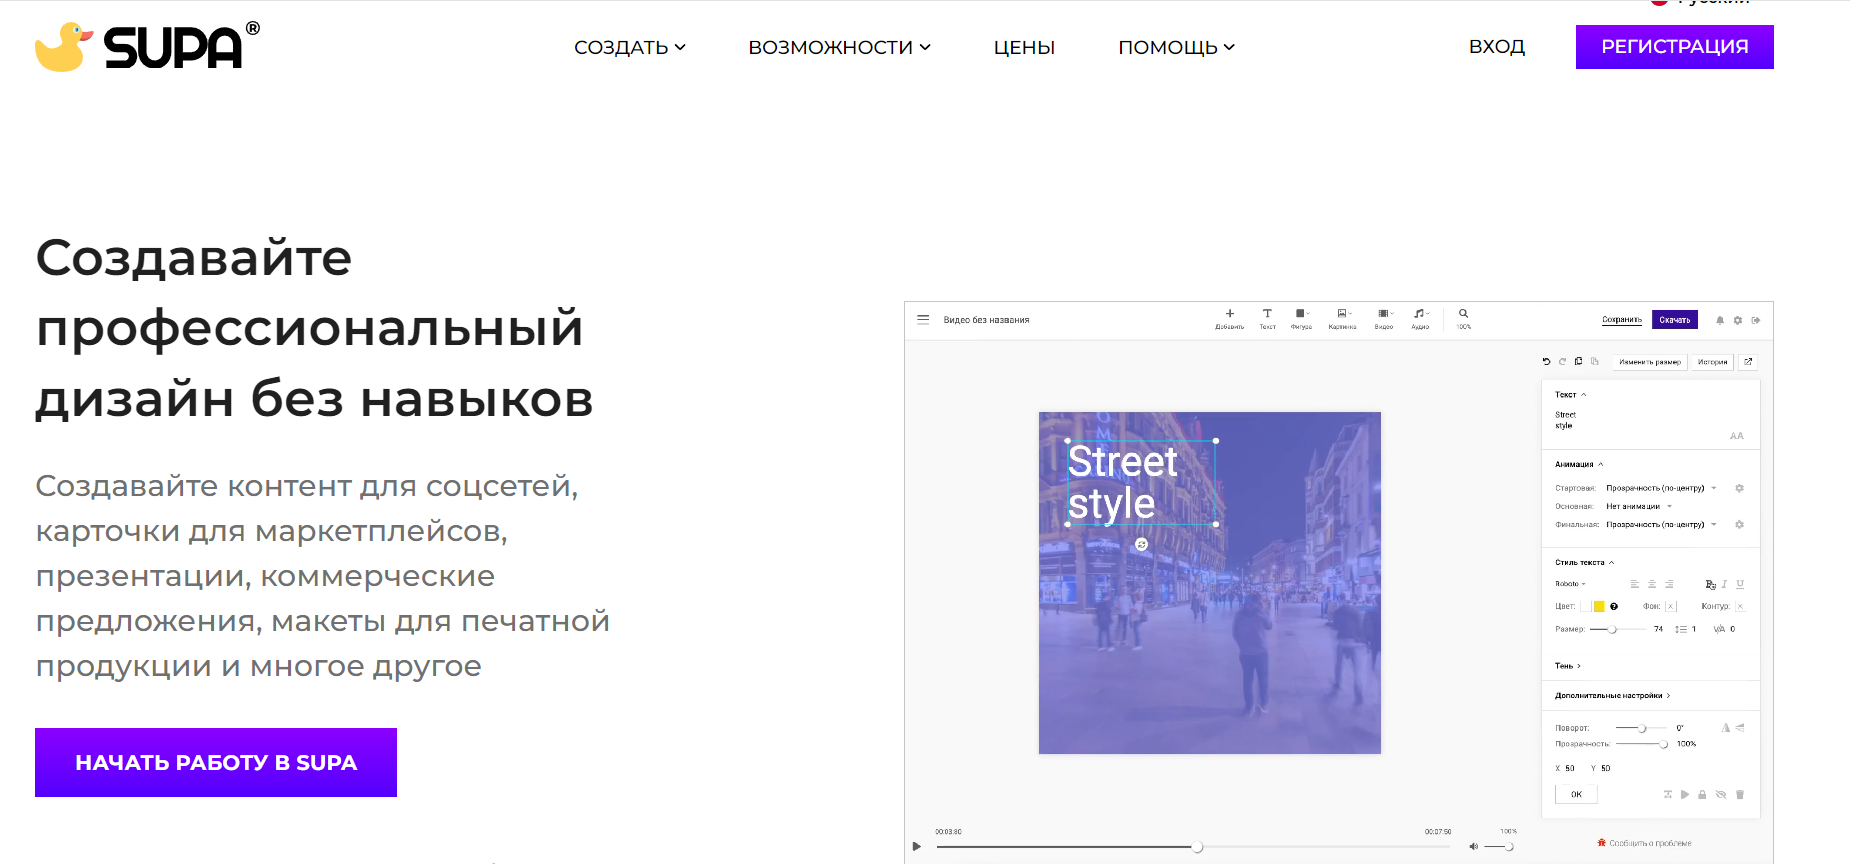1850x864 pixels.
Task: Collapse the Анимация section
Action: [x=1579, y=465]
